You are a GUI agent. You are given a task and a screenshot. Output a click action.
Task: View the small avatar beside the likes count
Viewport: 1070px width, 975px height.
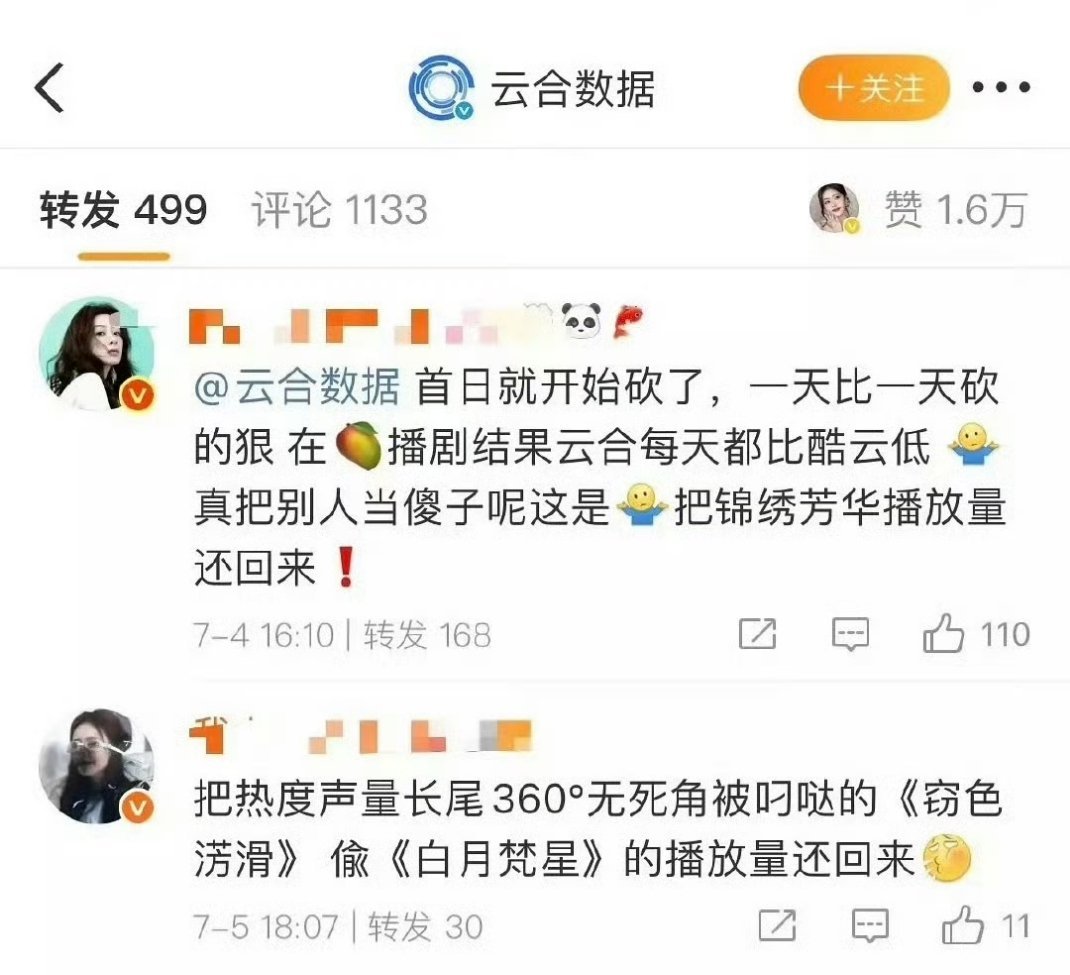coord(834,208)
